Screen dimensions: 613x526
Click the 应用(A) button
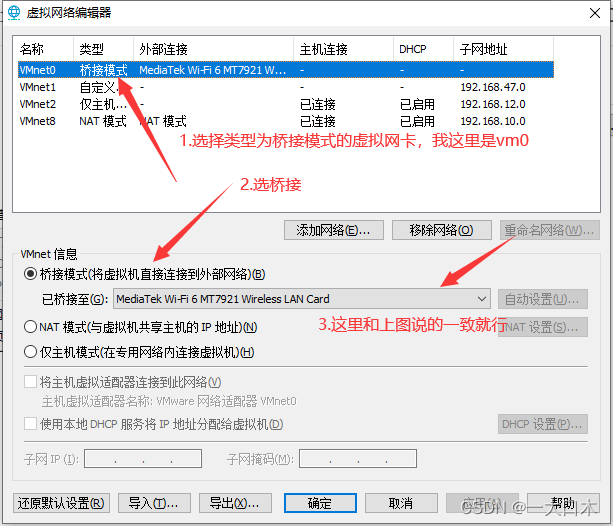point(482,503)
